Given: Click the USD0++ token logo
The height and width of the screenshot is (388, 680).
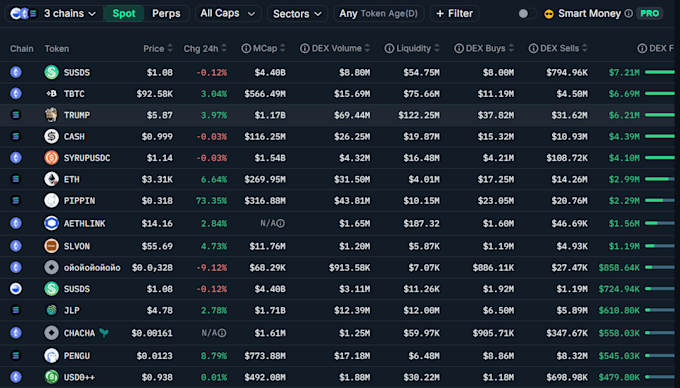Looking at the screenshot, I should pyautogui.click(x=51, y=377).
